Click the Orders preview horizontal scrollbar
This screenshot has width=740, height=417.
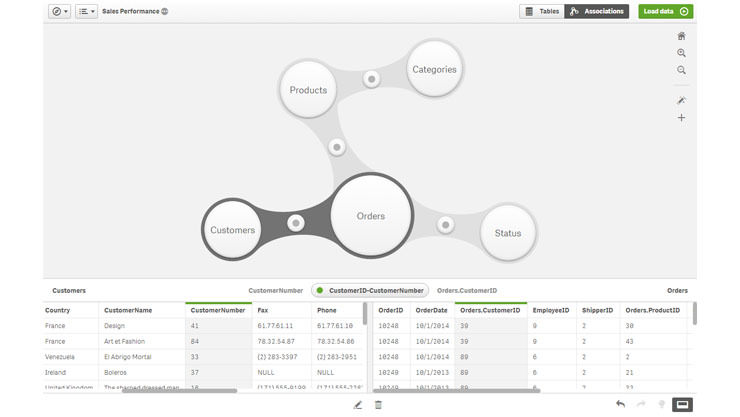click(456, 391)
